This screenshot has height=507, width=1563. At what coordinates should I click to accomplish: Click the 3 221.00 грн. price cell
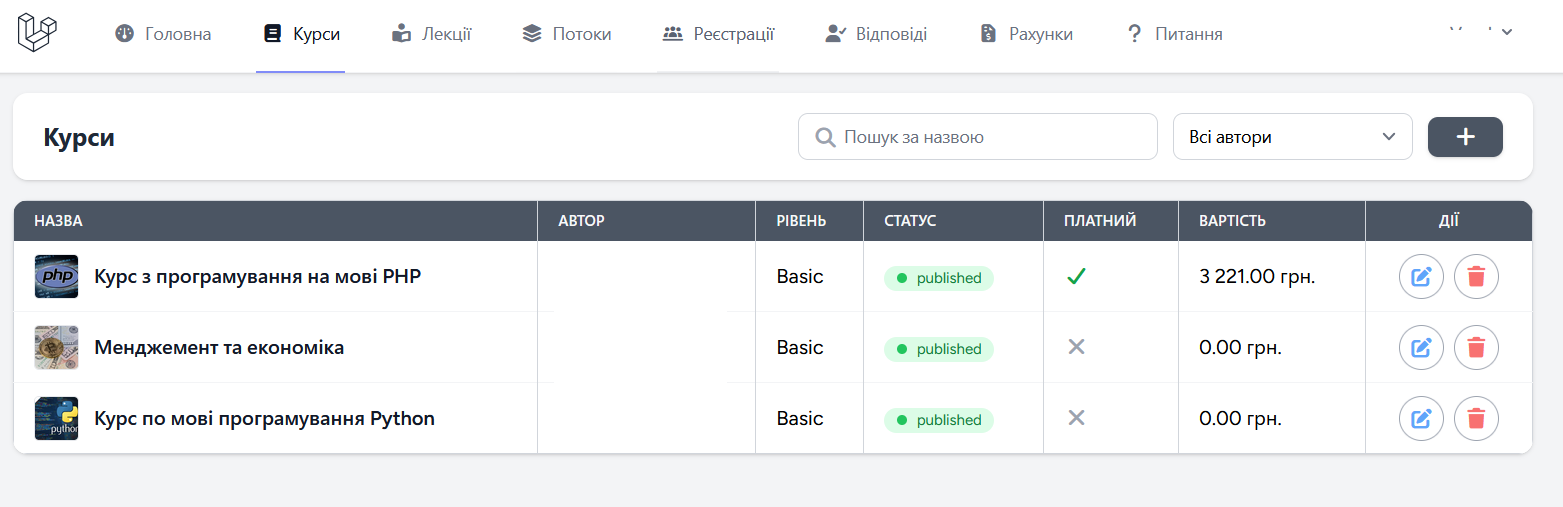[1257, 277]
